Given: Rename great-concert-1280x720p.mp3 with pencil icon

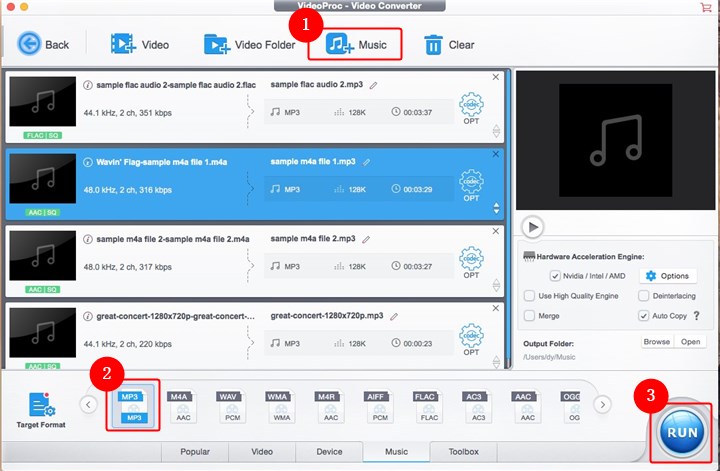Looking at the screenshot, I should tap(394, 316).
